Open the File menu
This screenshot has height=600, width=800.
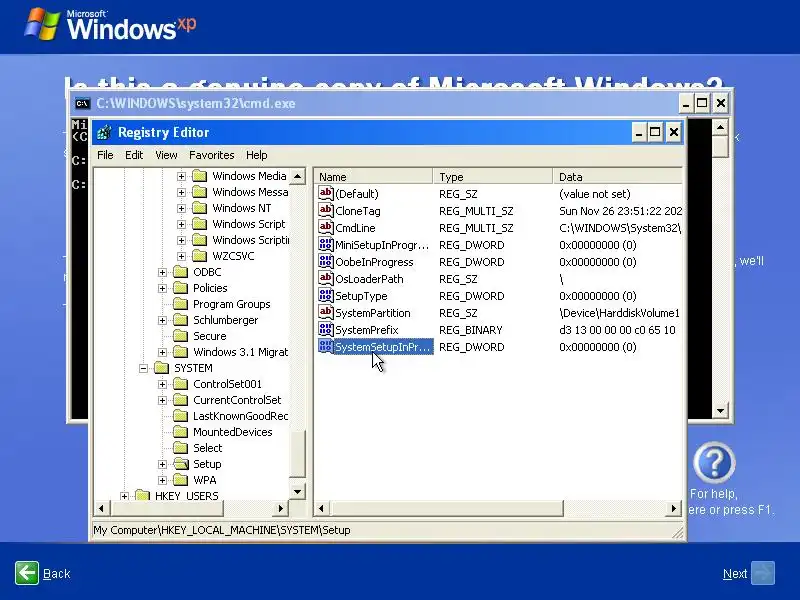click(105, 155)
